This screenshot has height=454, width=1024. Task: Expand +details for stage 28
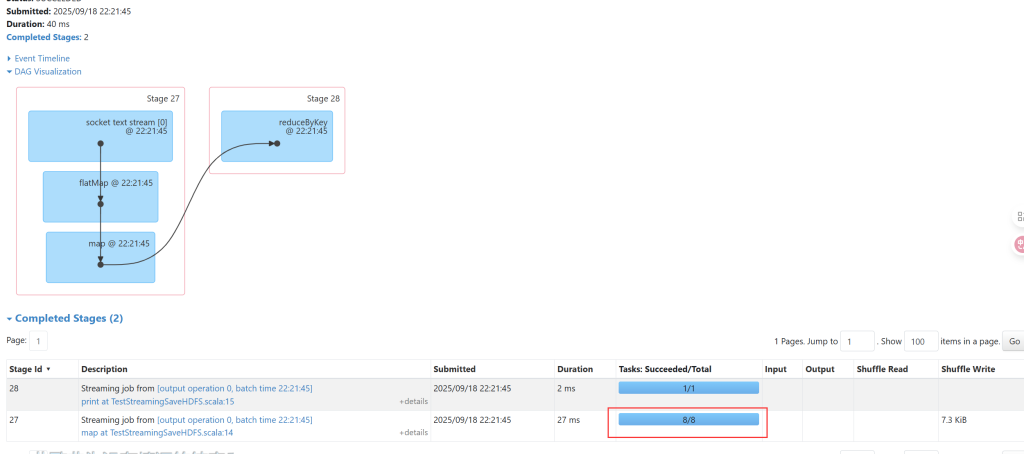[x=413, y=401]
